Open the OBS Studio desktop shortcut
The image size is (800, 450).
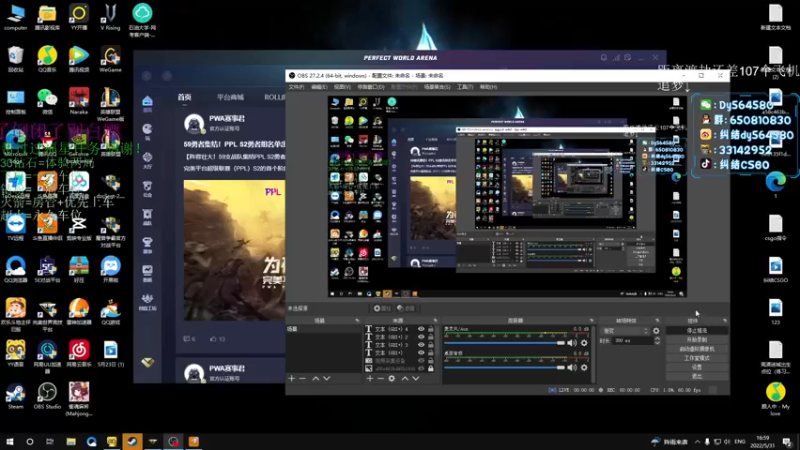tap(47, 396)
